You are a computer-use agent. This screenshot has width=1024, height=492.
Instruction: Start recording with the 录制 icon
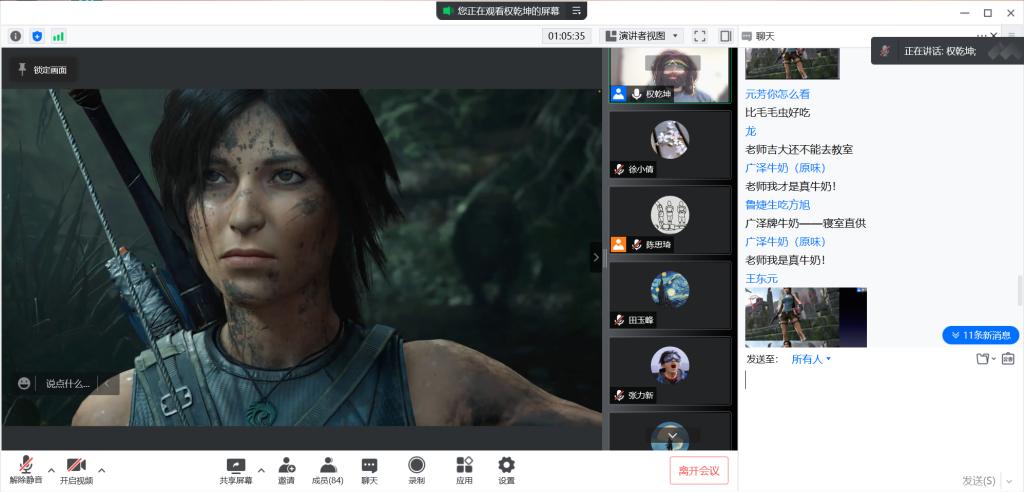click(x=416, y=465)
